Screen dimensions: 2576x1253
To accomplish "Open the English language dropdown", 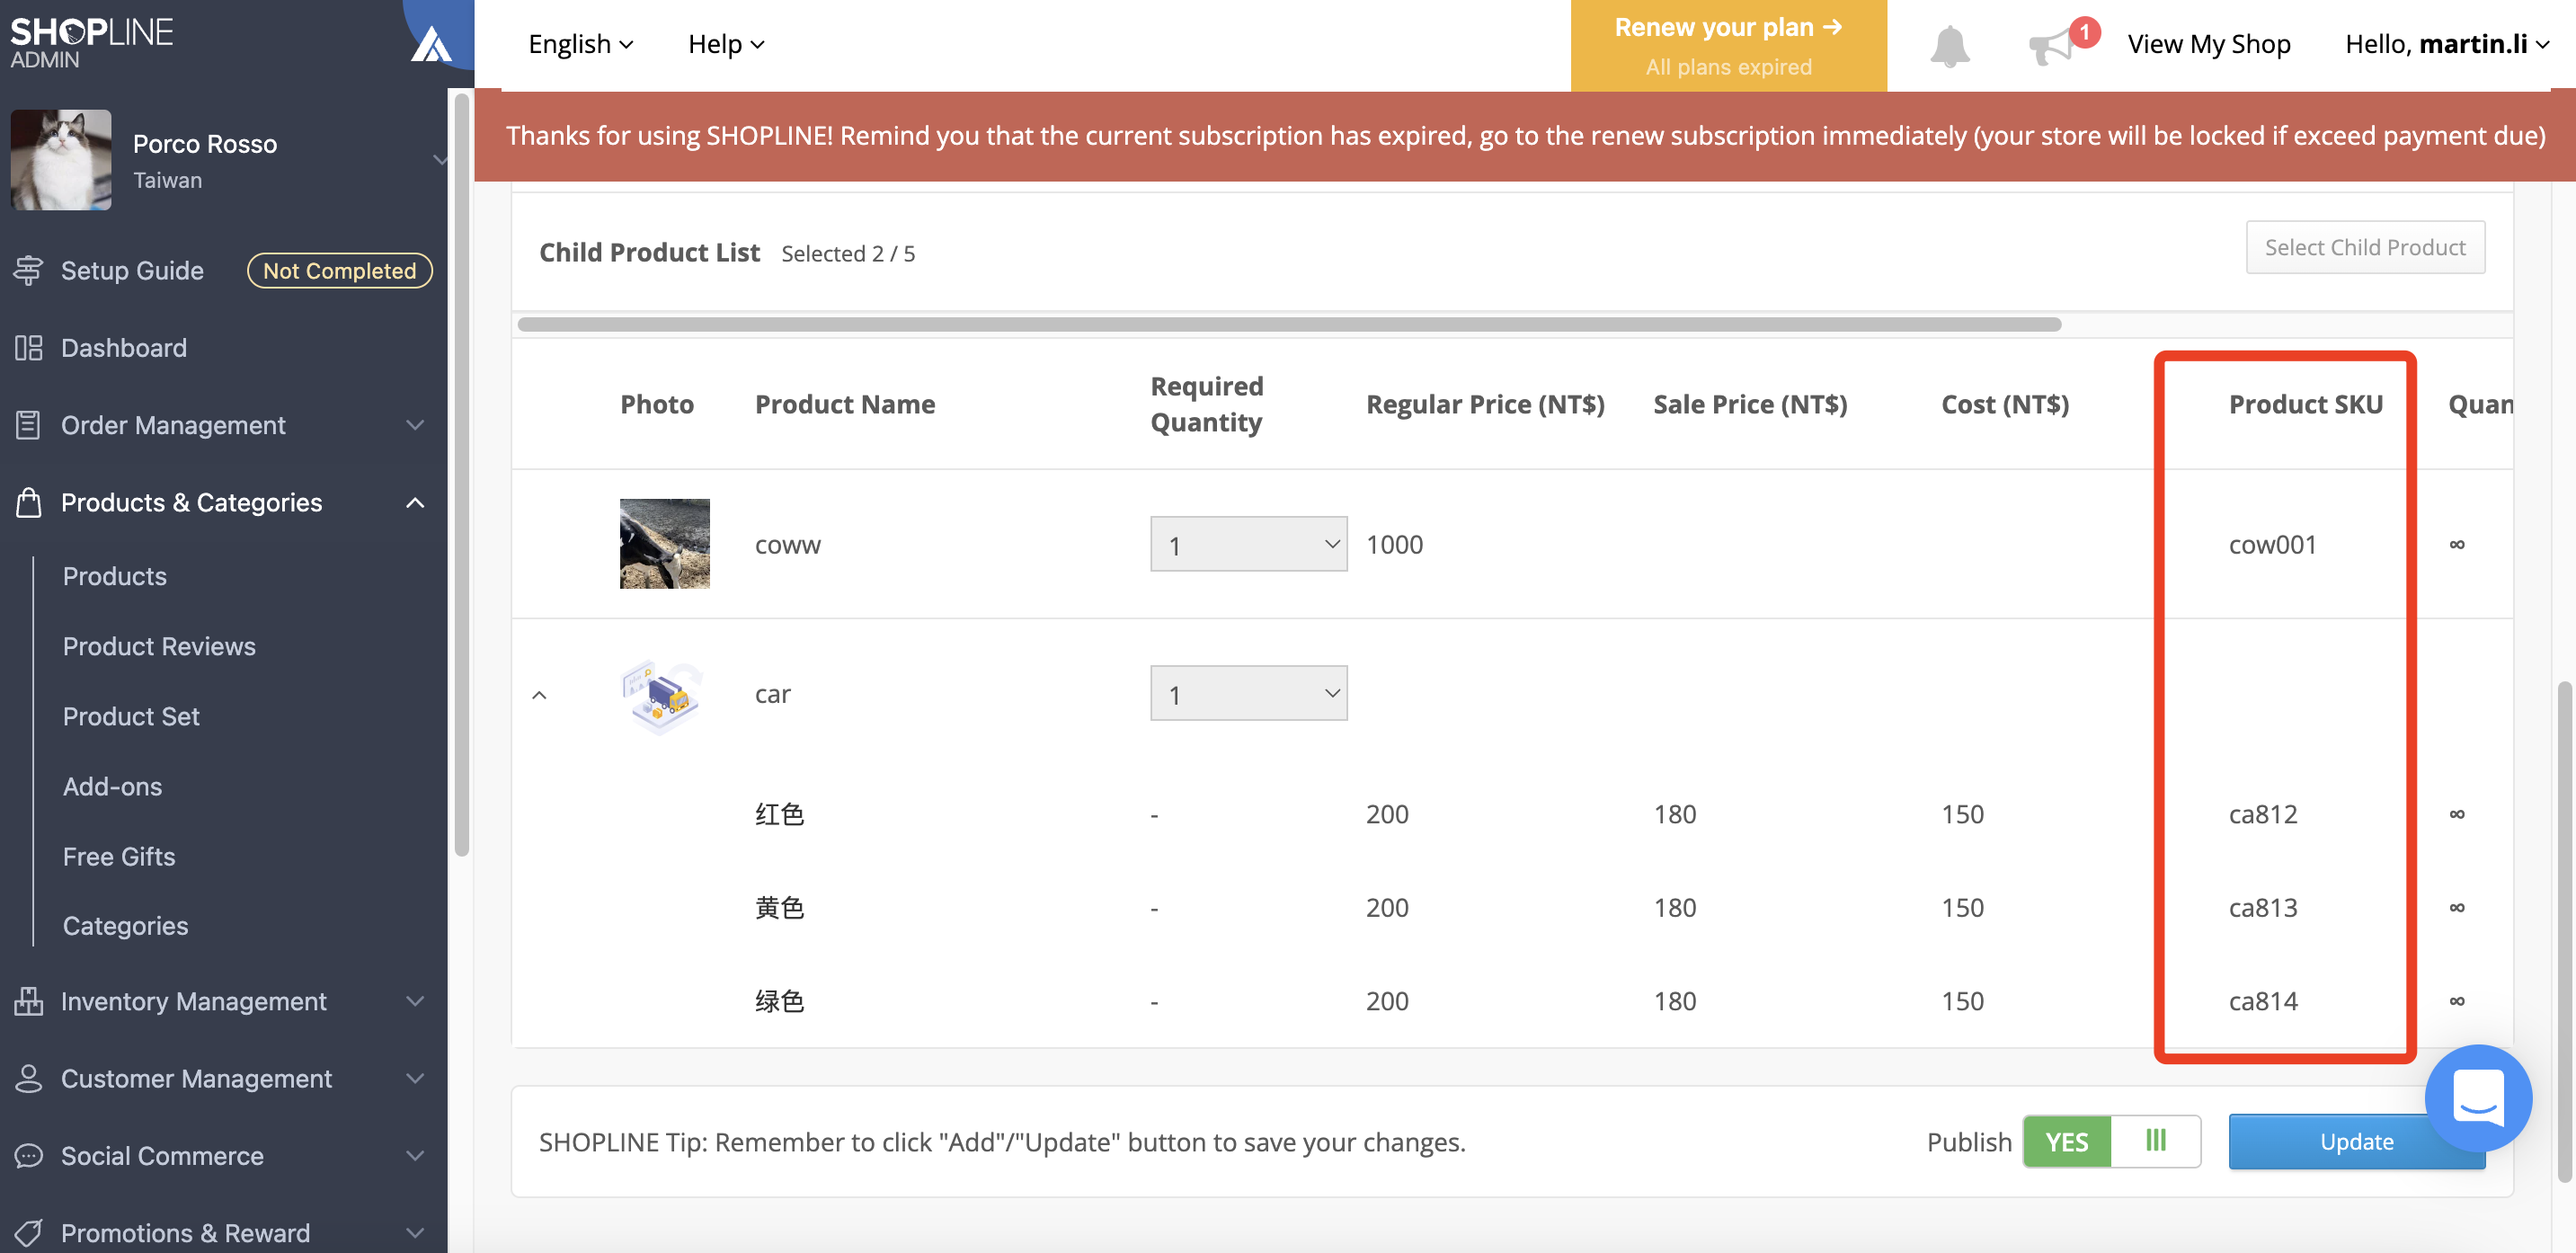I will pos(581,44).
